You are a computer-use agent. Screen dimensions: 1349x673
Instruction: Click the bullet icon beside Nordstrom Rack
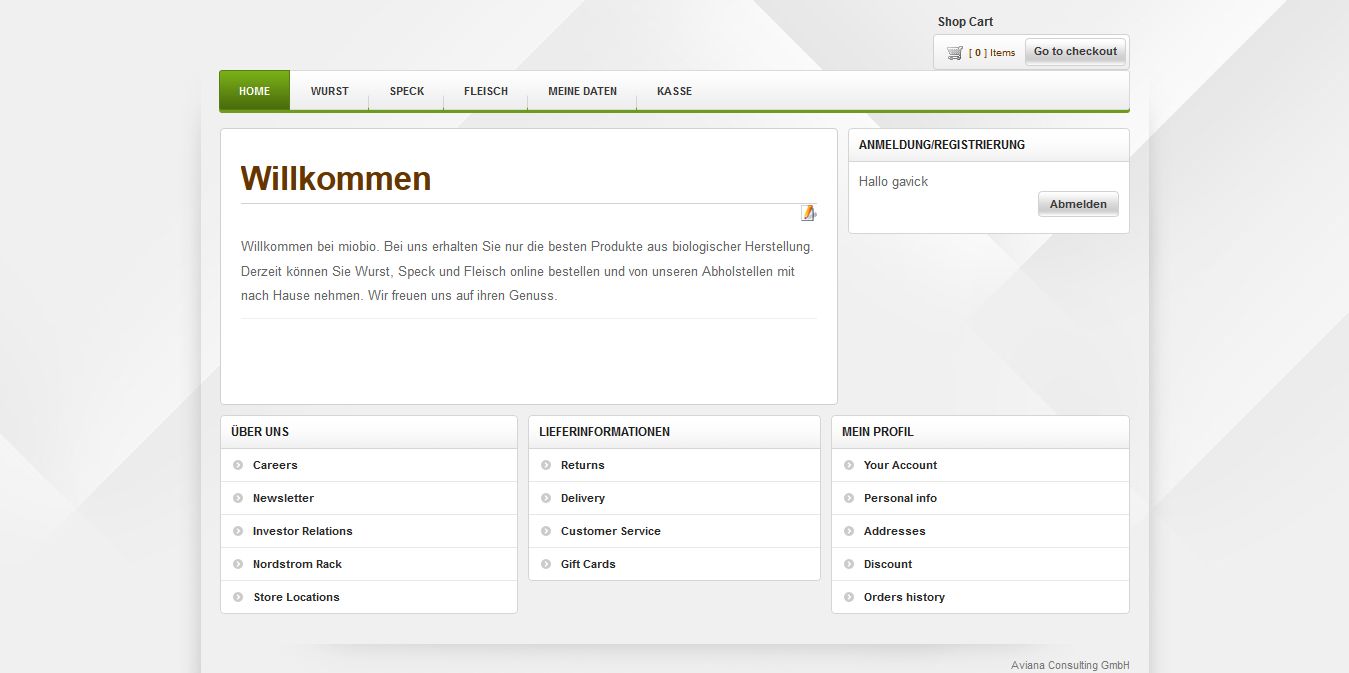click(238, 564)
